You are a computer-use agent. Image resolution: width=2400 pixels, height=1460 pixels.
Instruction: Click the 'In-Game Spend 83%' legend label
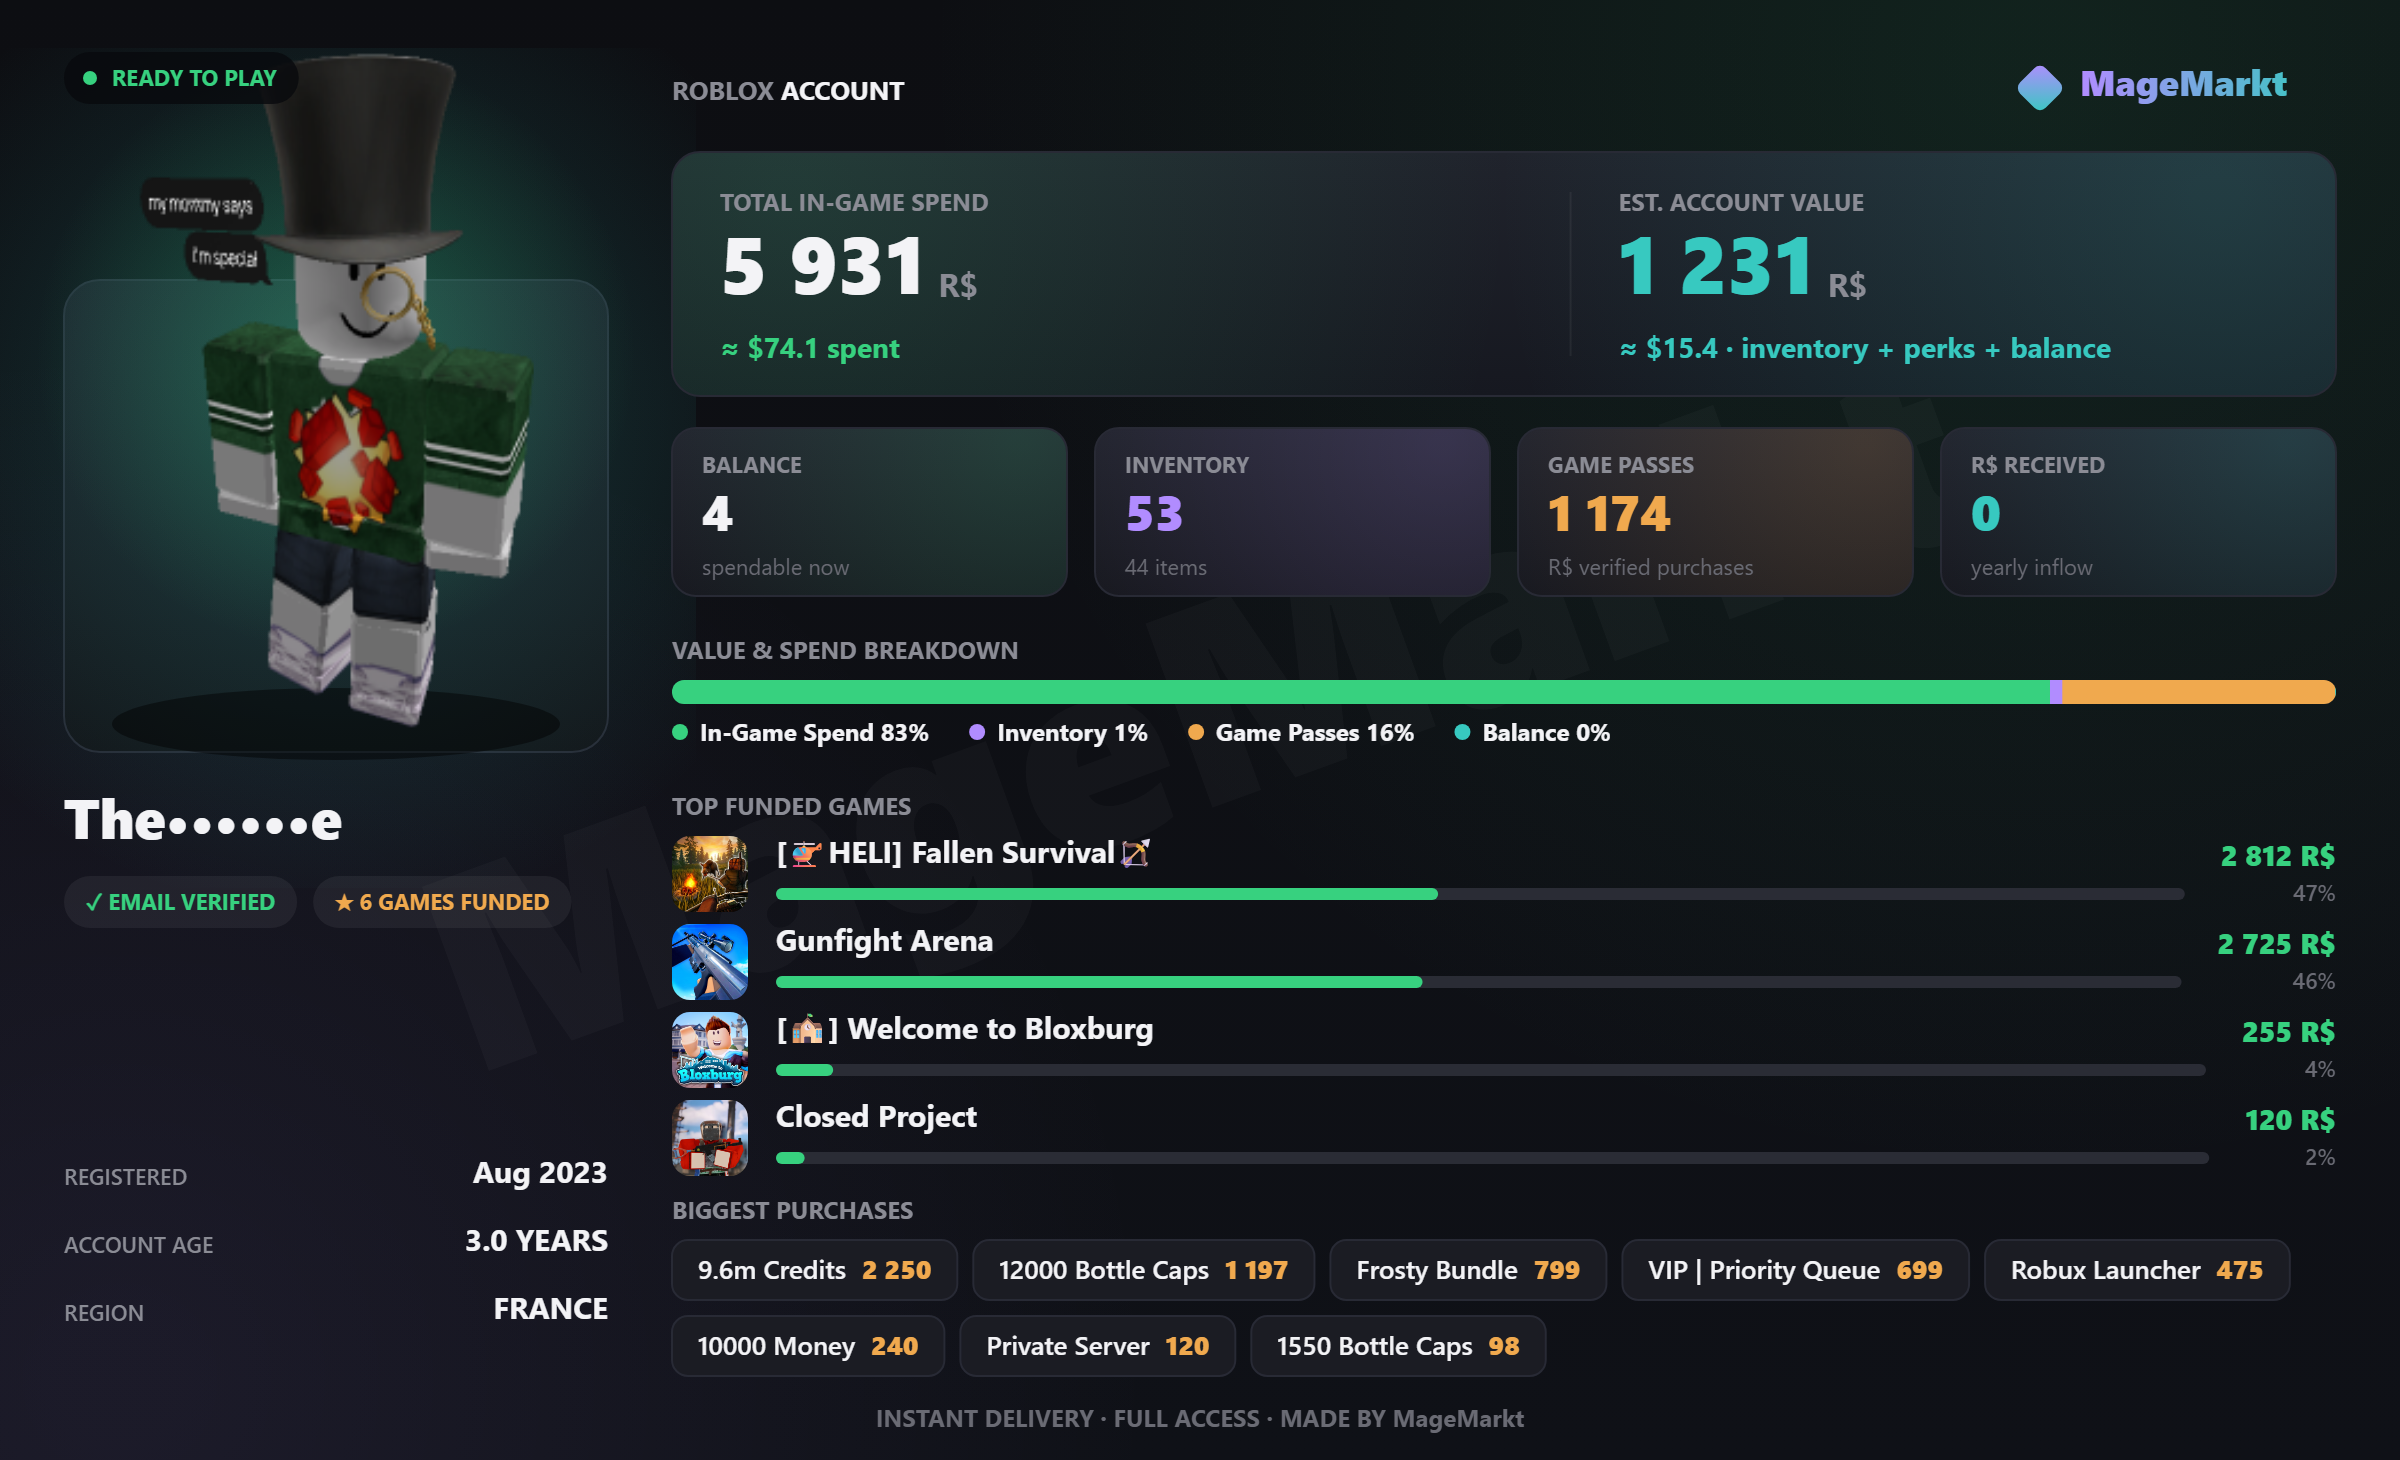pos(814,733)
